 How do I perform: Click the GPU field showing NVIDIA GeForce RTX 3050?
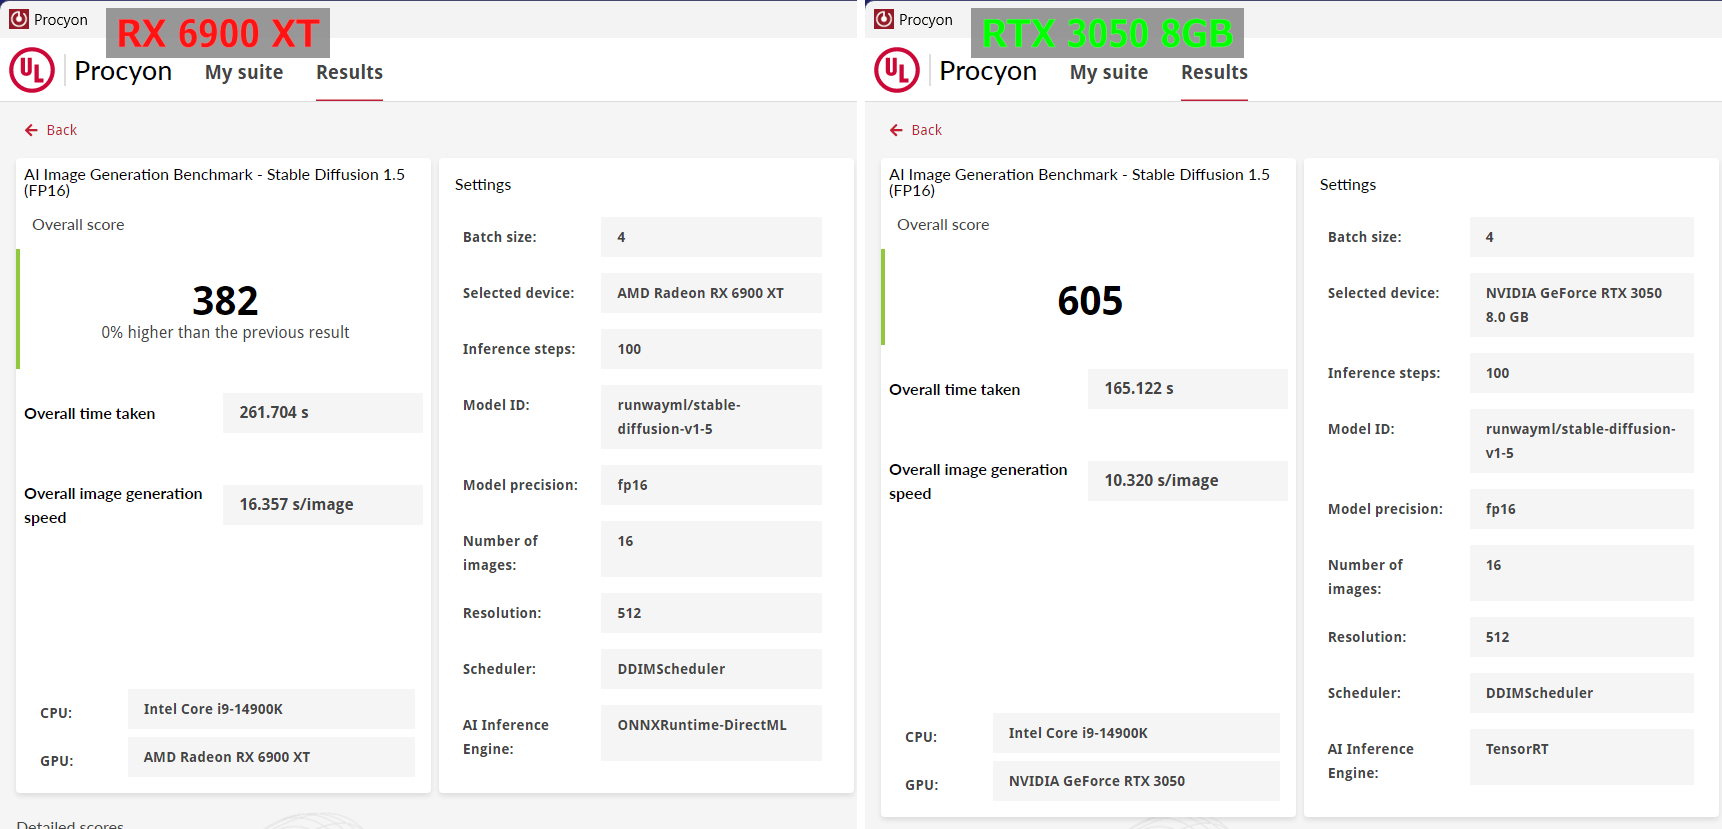[x=1136, y=781]
